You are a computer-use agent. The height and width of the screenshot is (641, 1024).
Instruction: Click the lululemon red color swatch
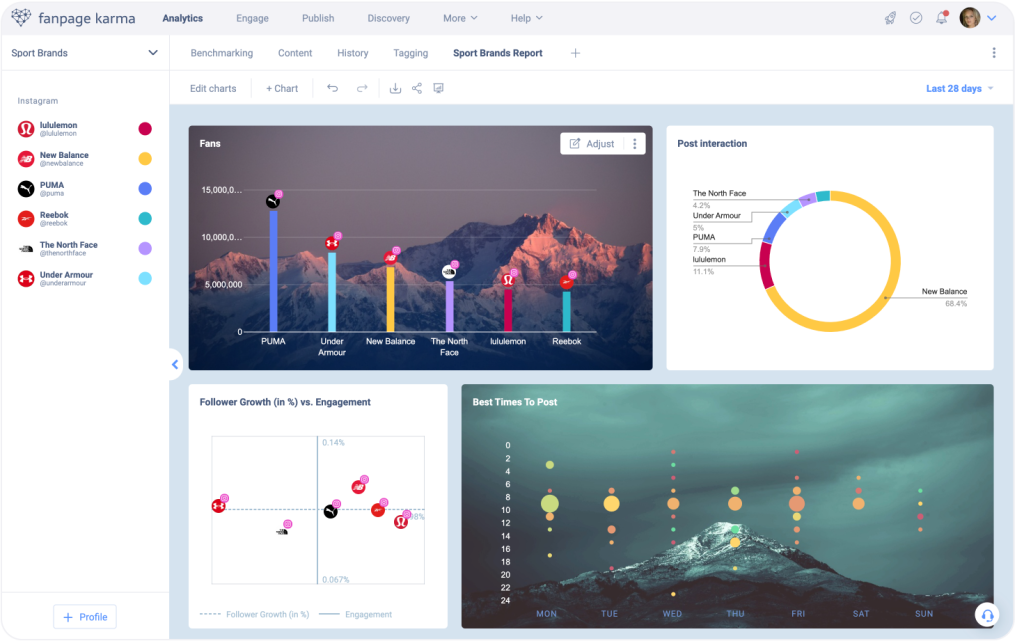pos(145,129)
